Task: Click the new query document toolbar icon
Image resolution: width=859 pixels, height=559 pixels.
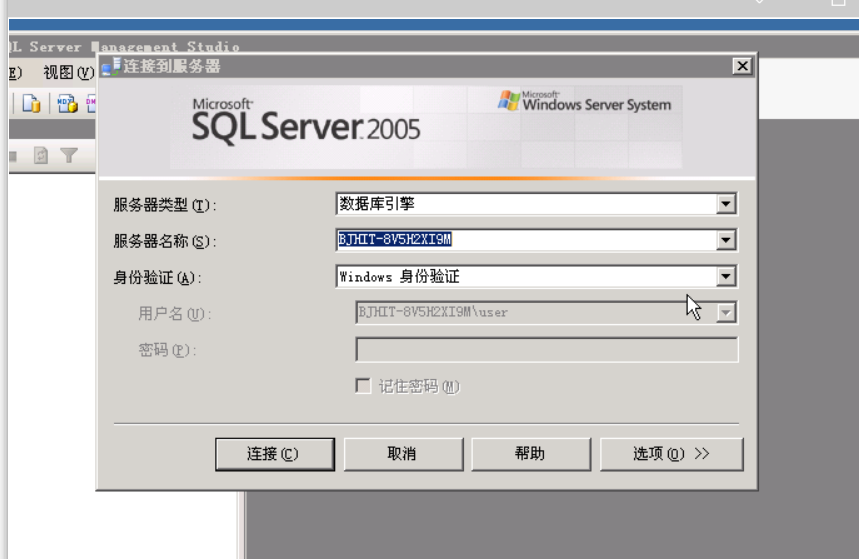Action: [x=31, y=103]
